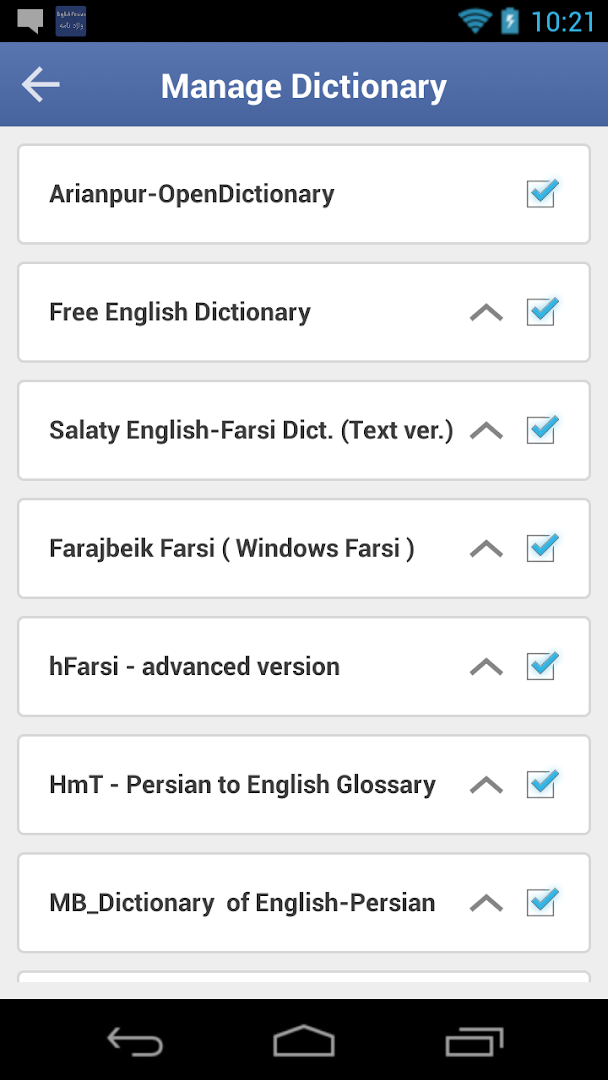Toggle the MB_Dictionary of English-Persian checkbox
This screenshot has width=608, height=1080.
pos(541,902)
